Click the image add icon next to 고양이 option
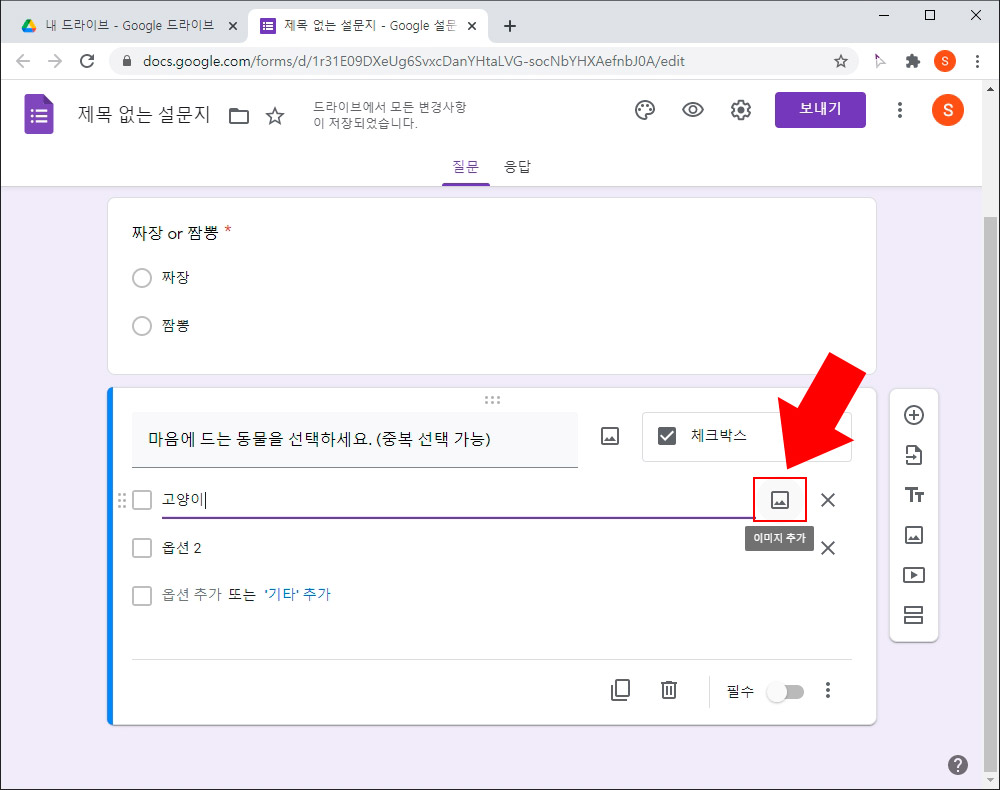This screenshot has height=790, width=1000. click(780, 499)
